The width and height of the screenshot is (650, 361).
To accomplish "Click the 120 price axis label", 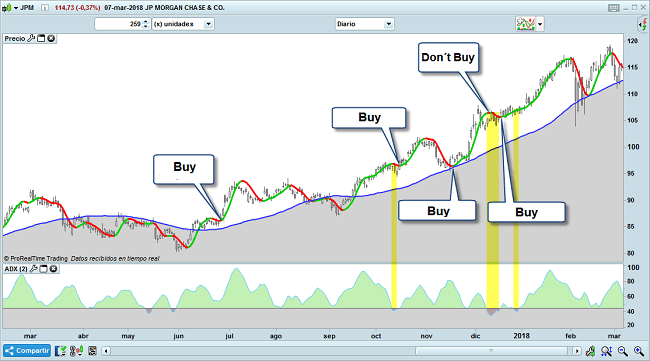I will tap(633, 41).
